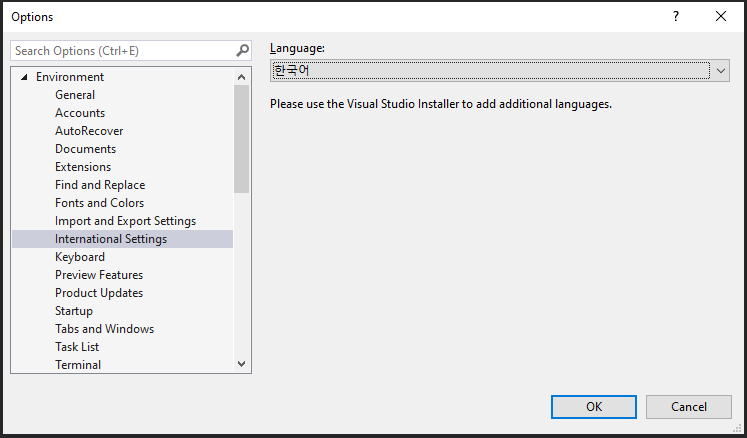The width and height of the screenshot is (747, 438).
Task: Dismiss dialog with Cancel button
Action: pyautogui.click(x=688, y=407)
